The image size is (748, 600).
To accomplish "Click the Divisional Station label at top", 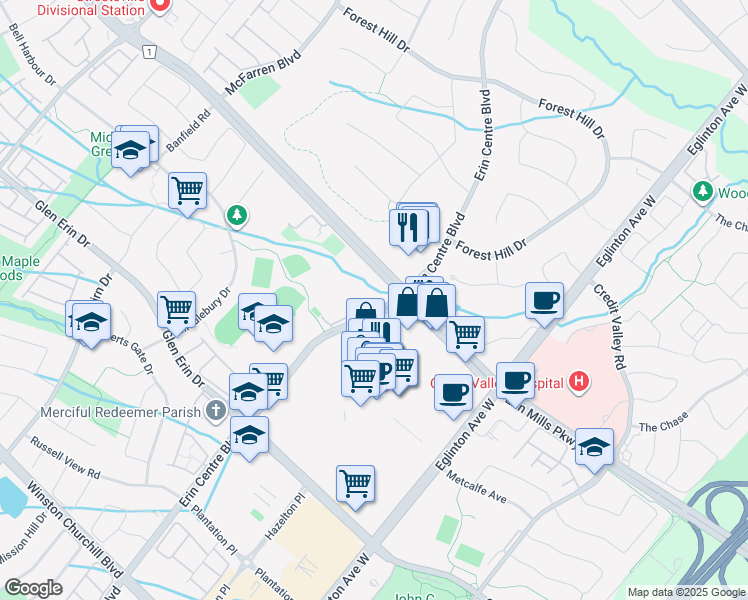I will tap(91, 10).
